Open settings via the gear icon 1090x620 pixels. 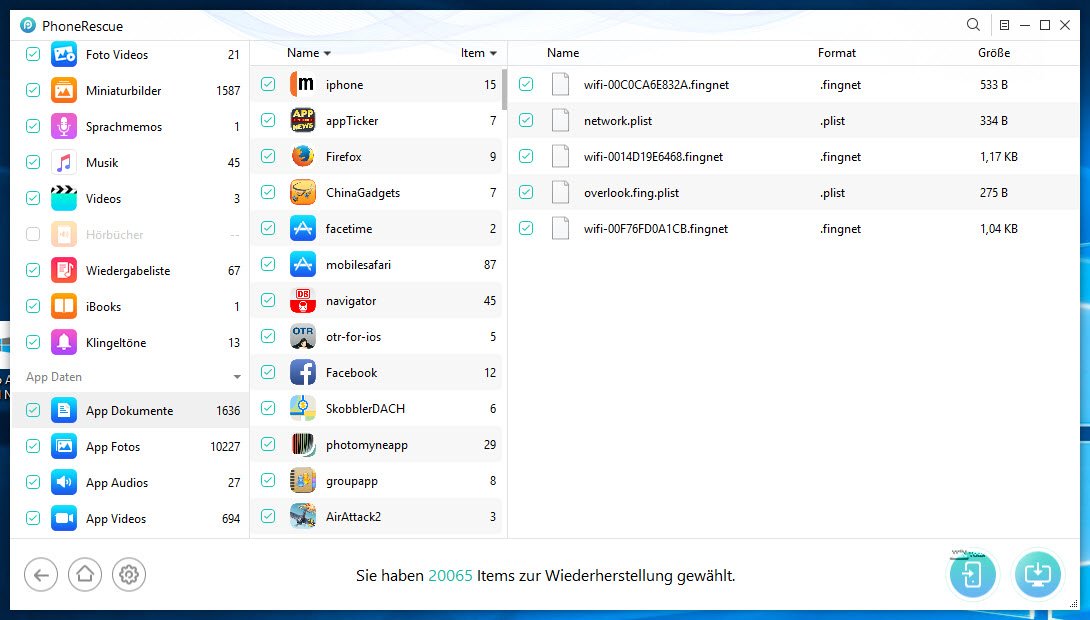[x=129, y=575]
